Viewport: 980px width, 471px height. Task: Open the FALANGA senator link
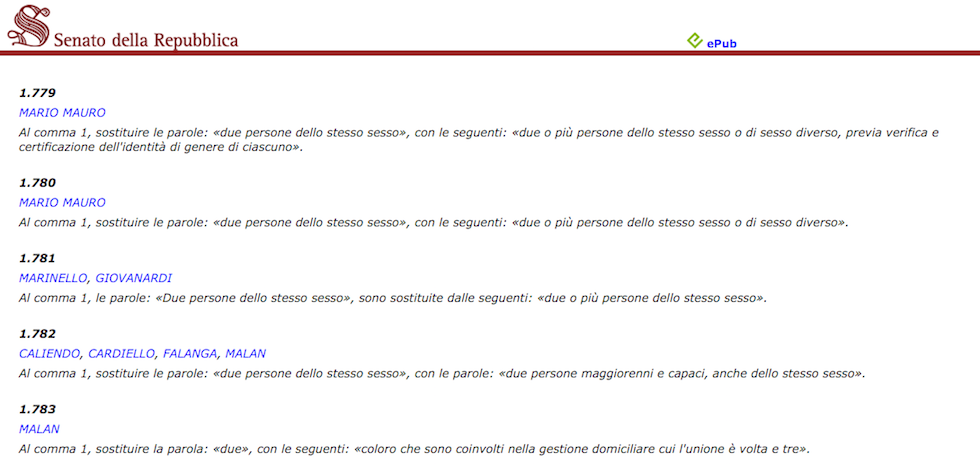[x=190, y=354]
